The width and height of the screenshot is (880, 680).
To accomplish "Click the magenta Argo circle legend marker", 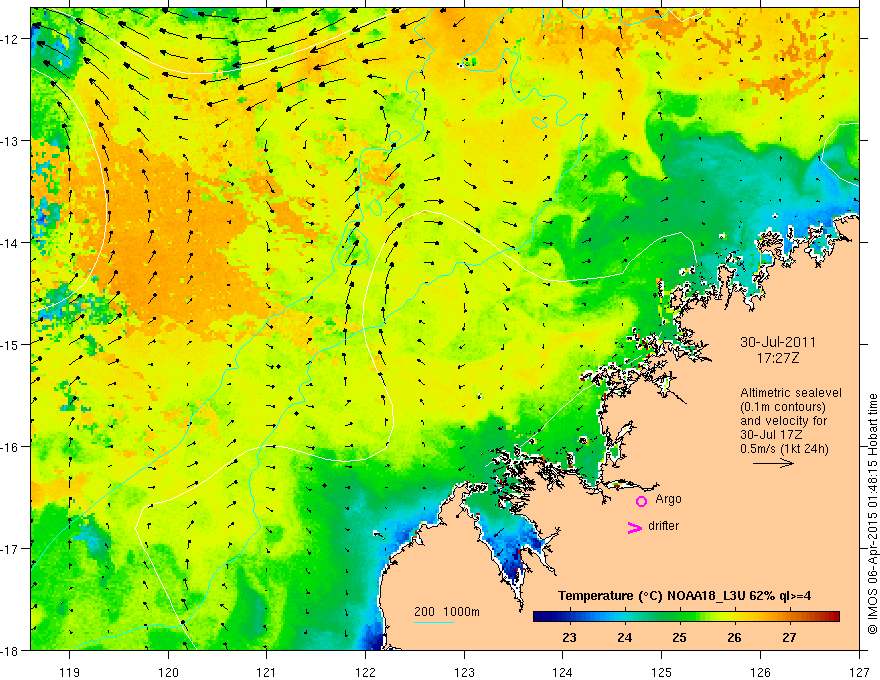I will (641, 501).
